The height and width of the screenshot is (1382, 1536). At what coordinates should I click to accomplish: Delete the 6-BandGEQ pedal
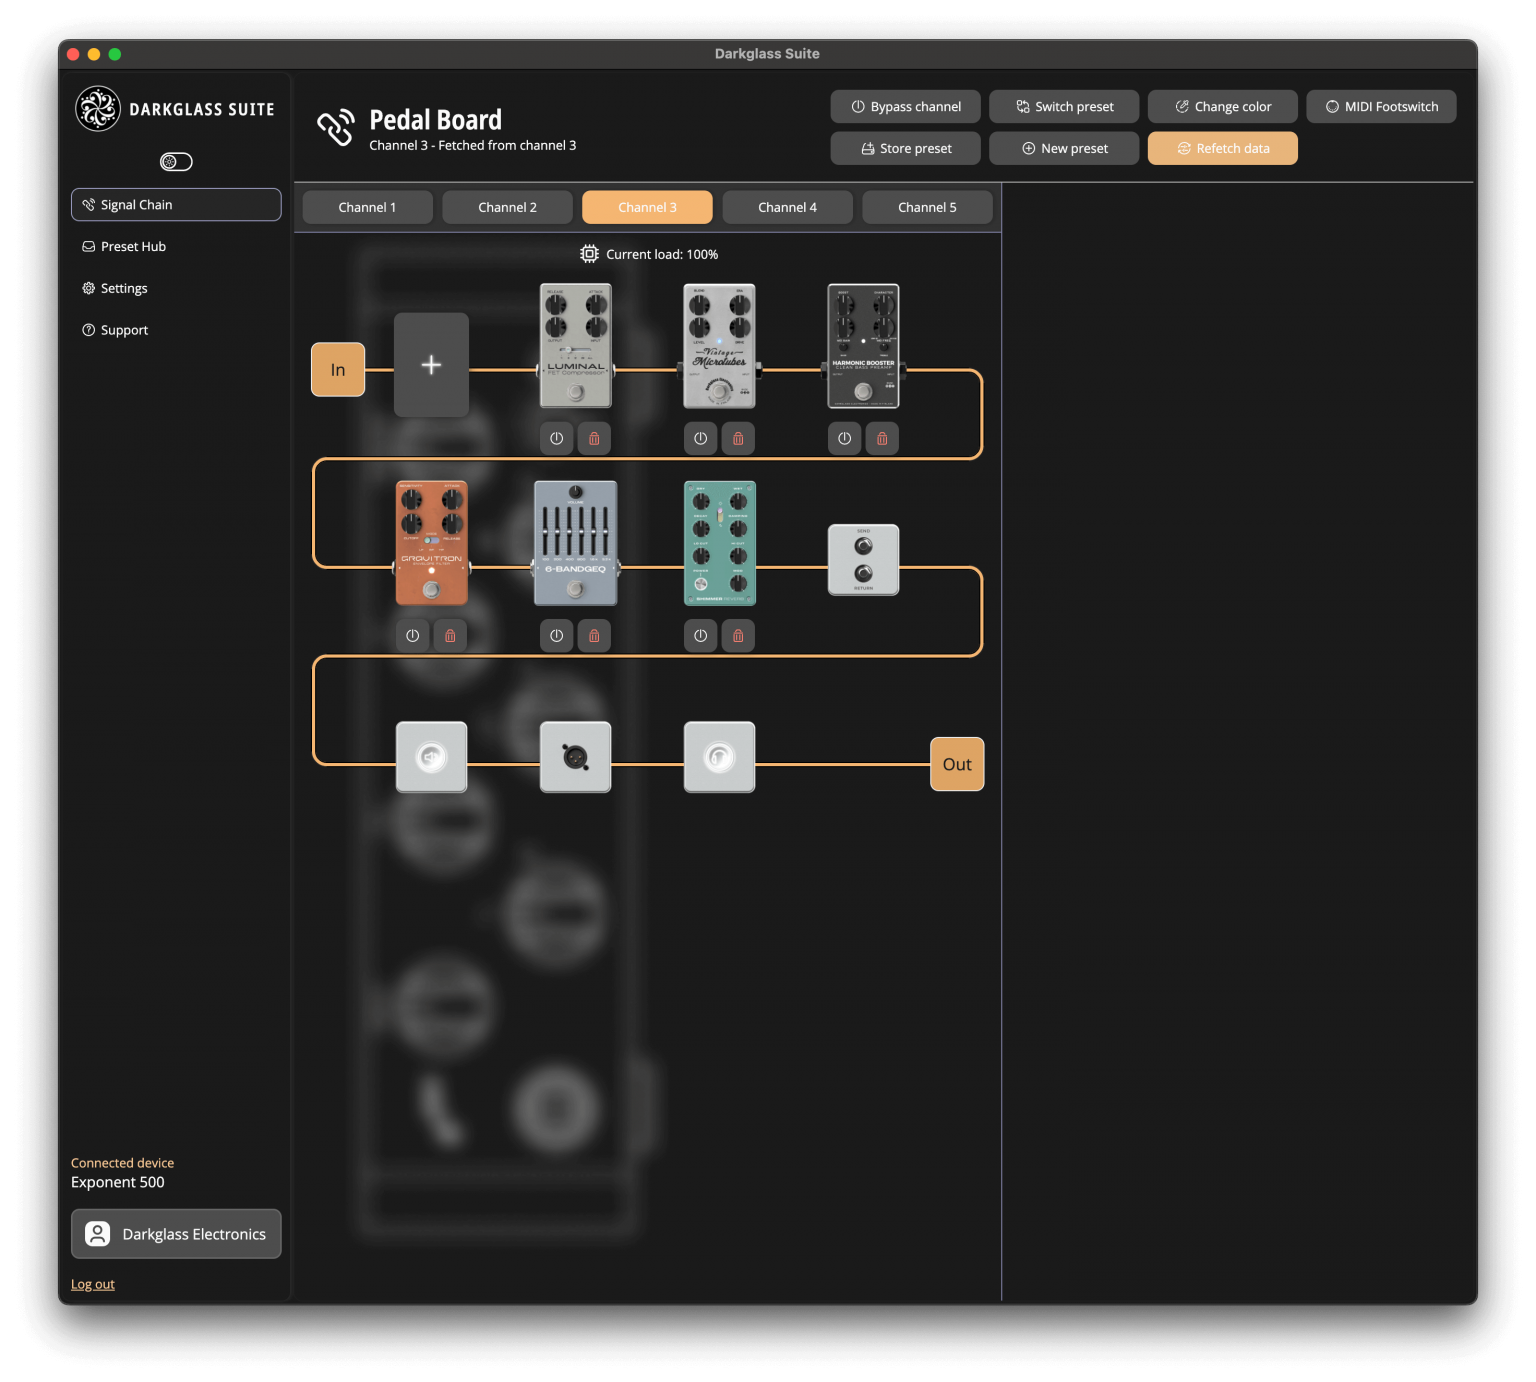[x=594, y=635]
